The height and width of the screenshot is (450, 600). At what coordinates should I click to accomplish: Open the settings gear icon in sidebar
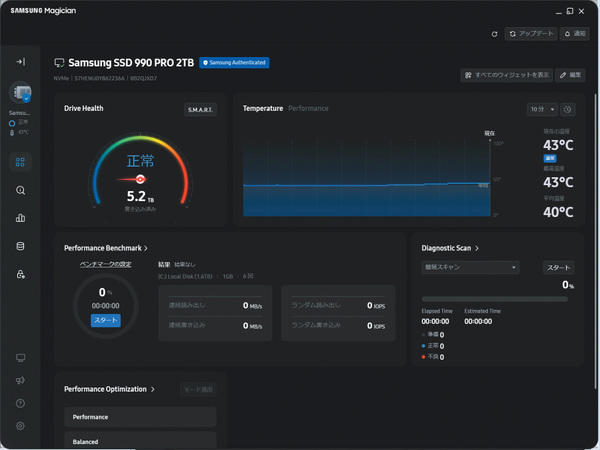(x=21, y=426)
